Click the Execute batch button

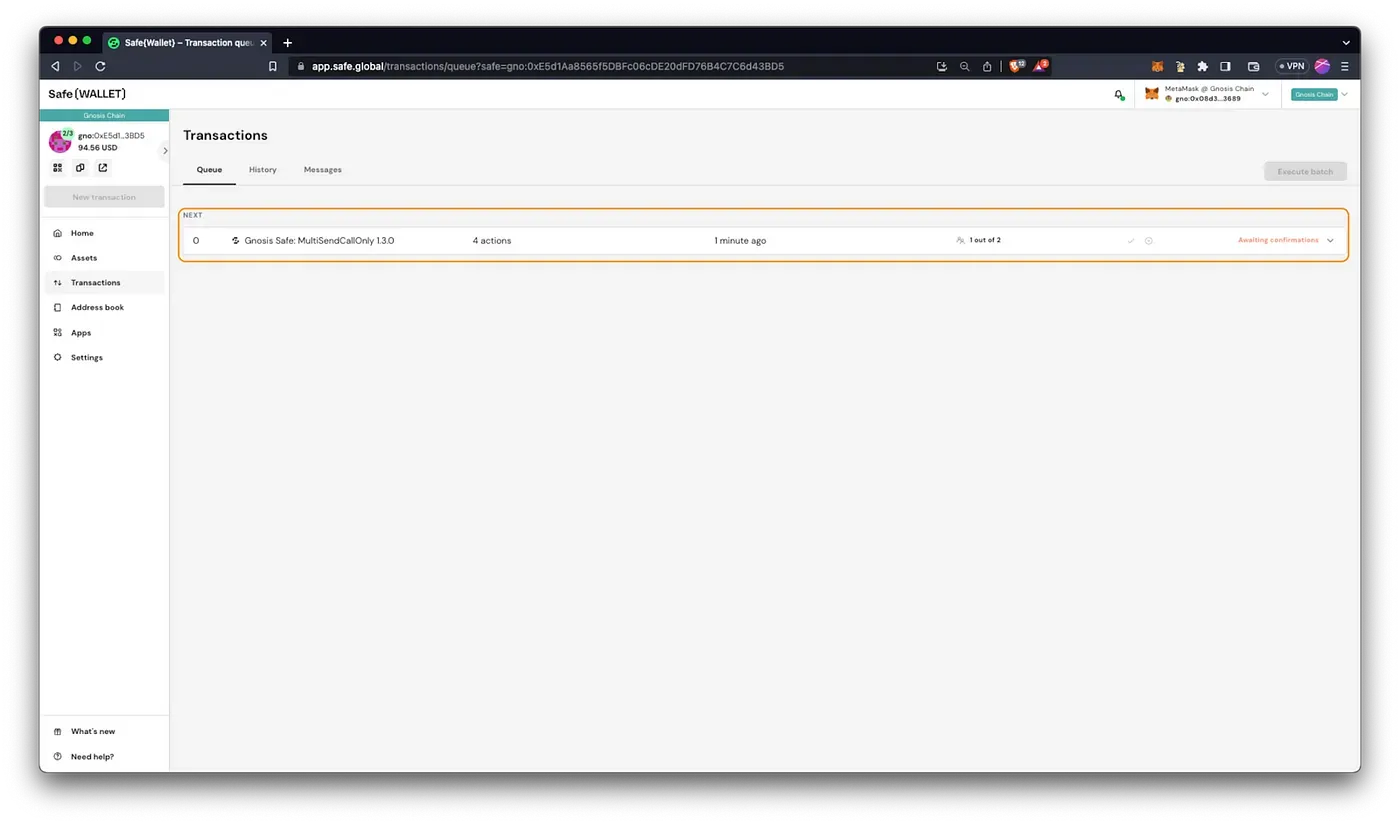1305,171
